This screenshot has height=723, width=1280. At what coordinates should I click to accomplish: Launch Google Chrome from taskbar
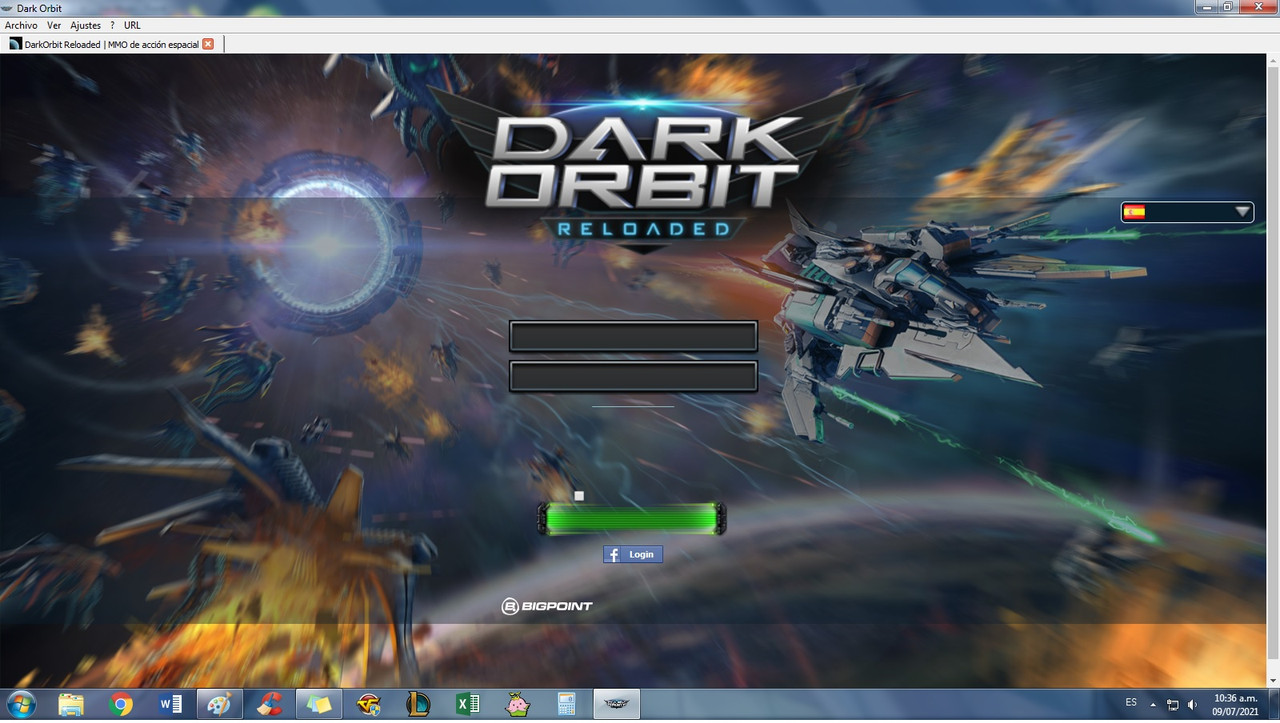pyautogui.click(x=122, y=704)
